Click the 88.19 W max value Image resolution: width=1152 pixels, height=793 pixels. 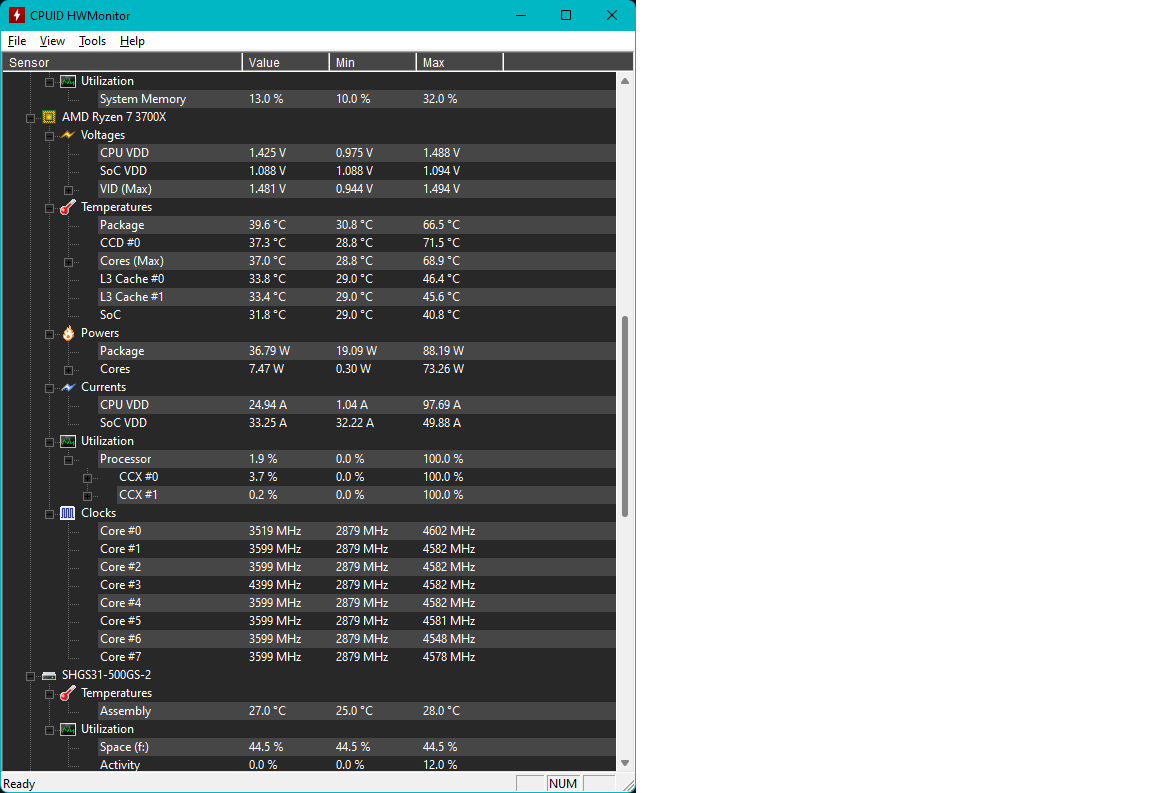tap(443, 351)
